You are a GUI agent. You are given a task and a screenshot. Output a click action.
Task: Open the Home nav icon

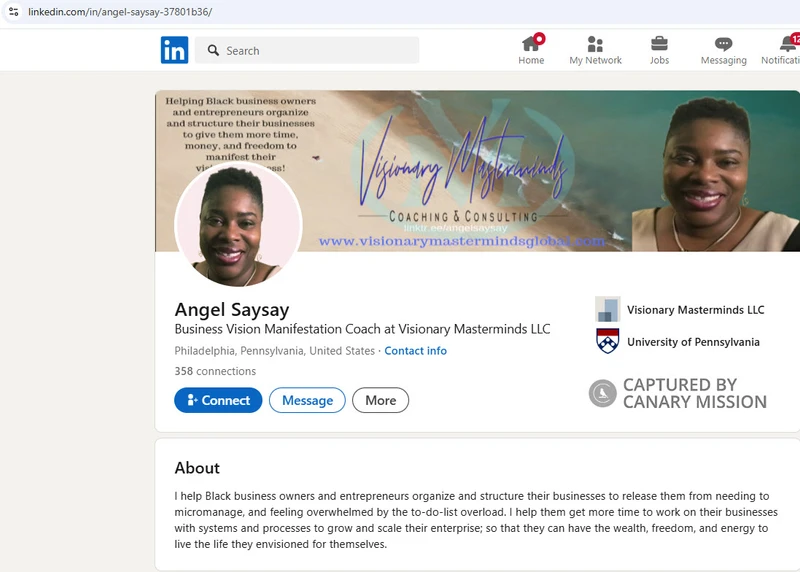click(531, 44)
